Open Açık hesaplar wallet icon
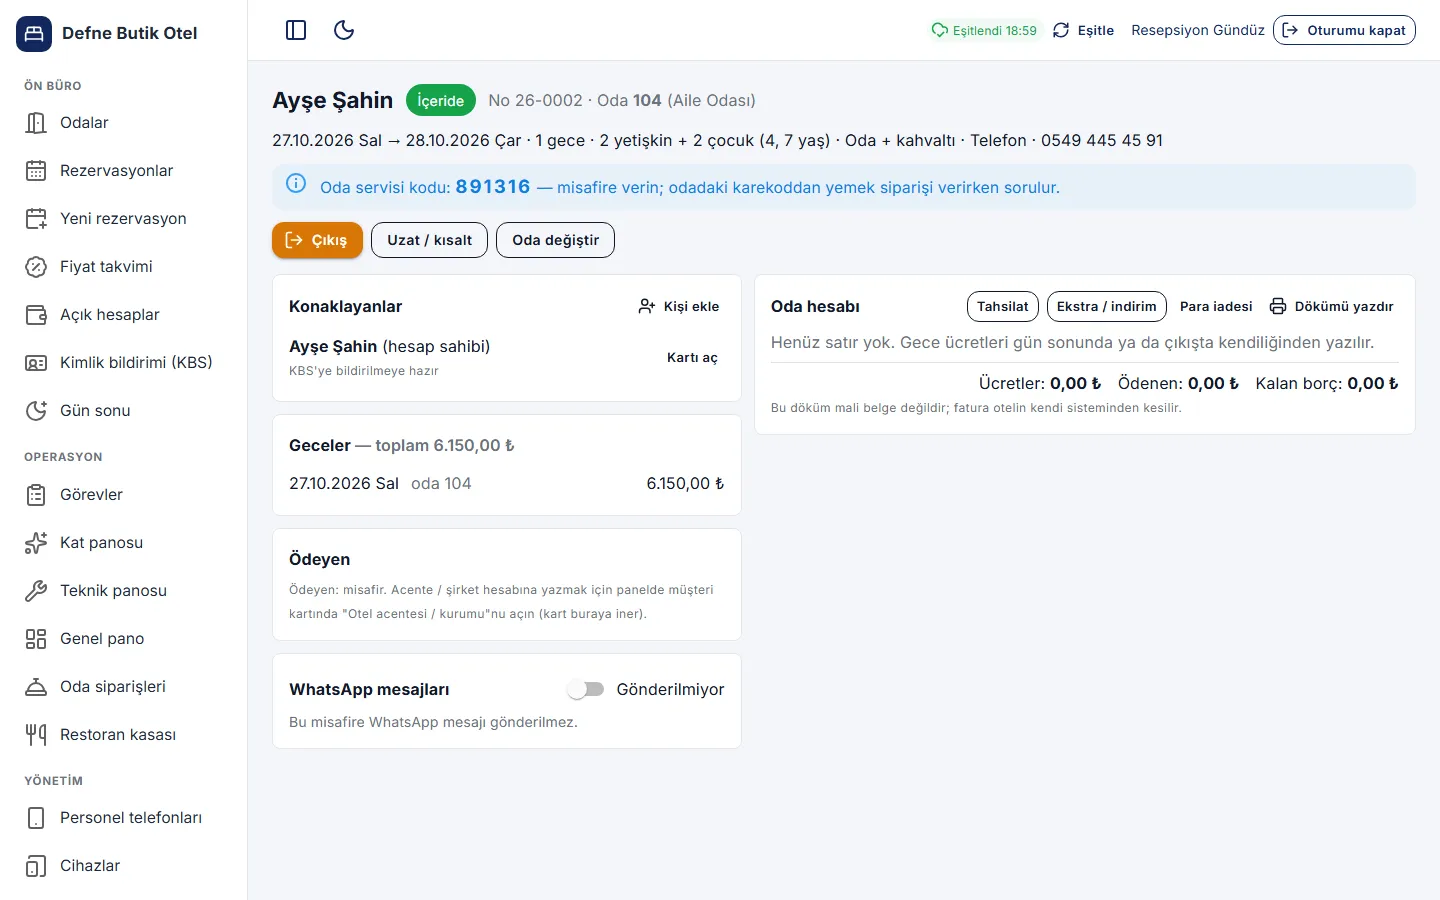 pyautogui.click(x=36, y=315)
